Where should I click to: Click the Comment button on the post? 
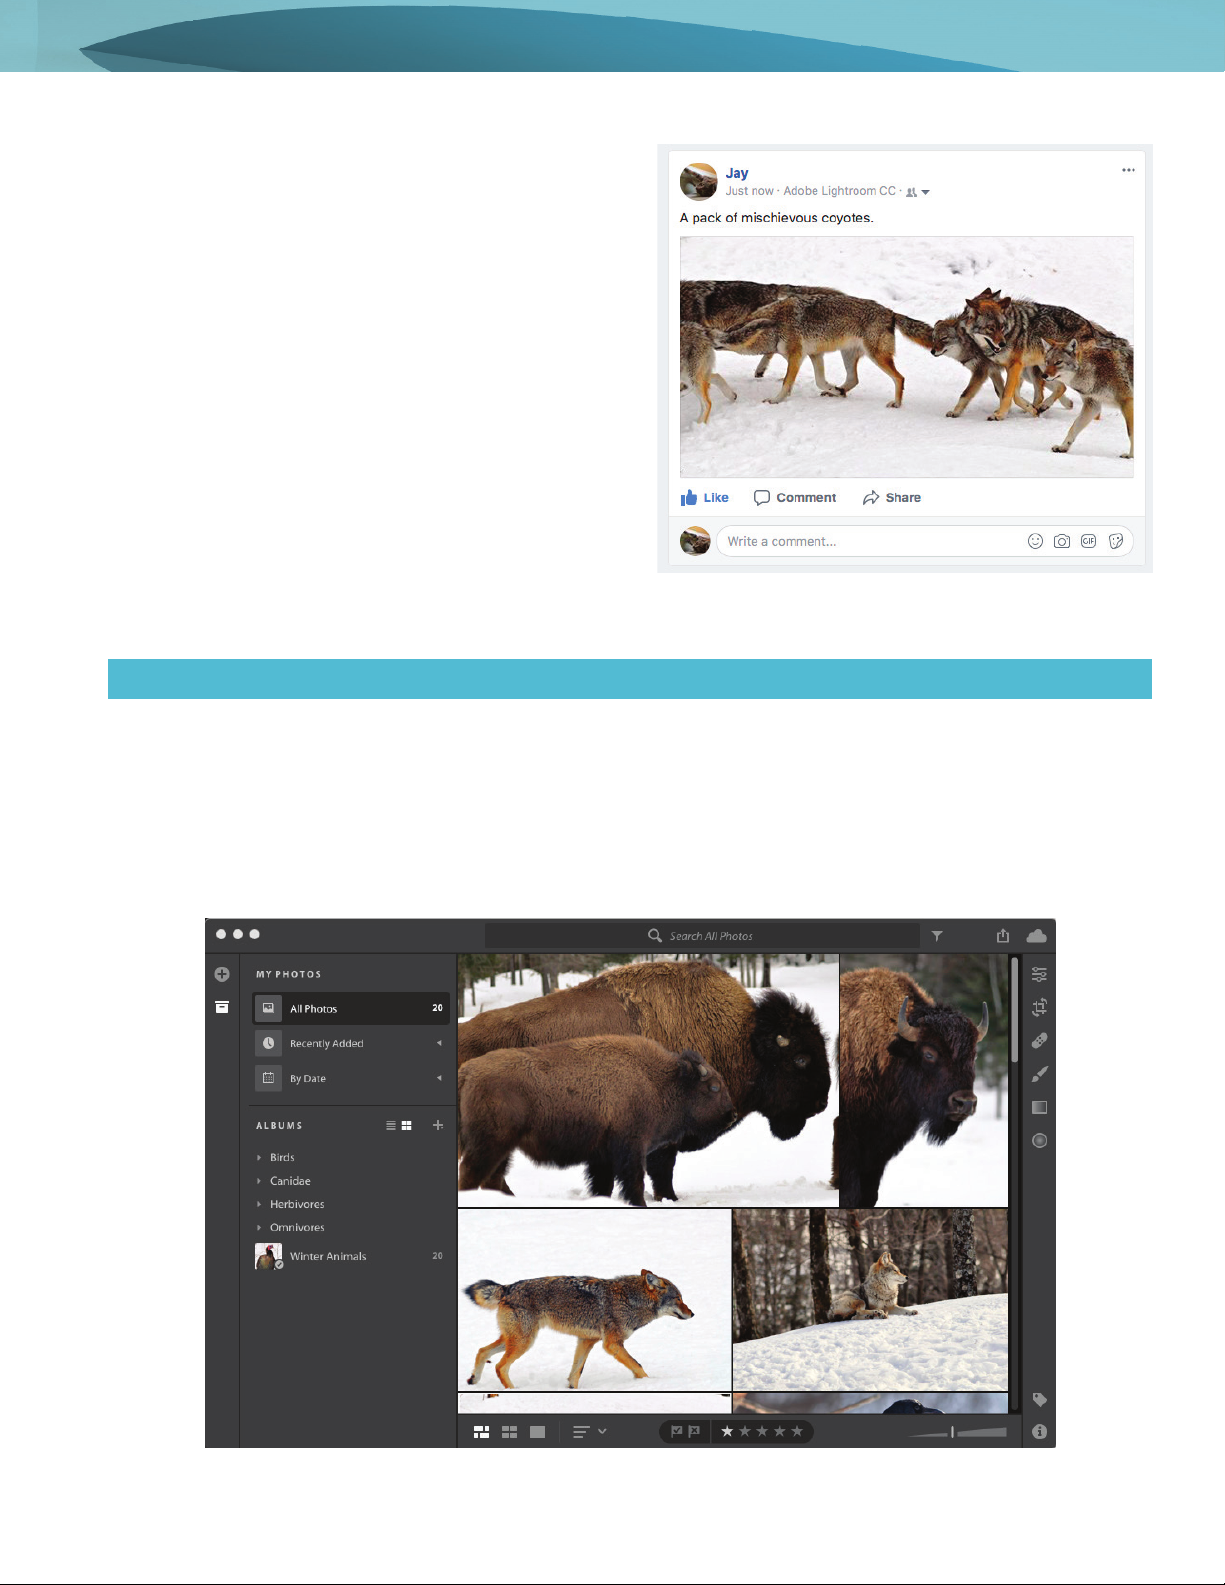pos(795,497)
